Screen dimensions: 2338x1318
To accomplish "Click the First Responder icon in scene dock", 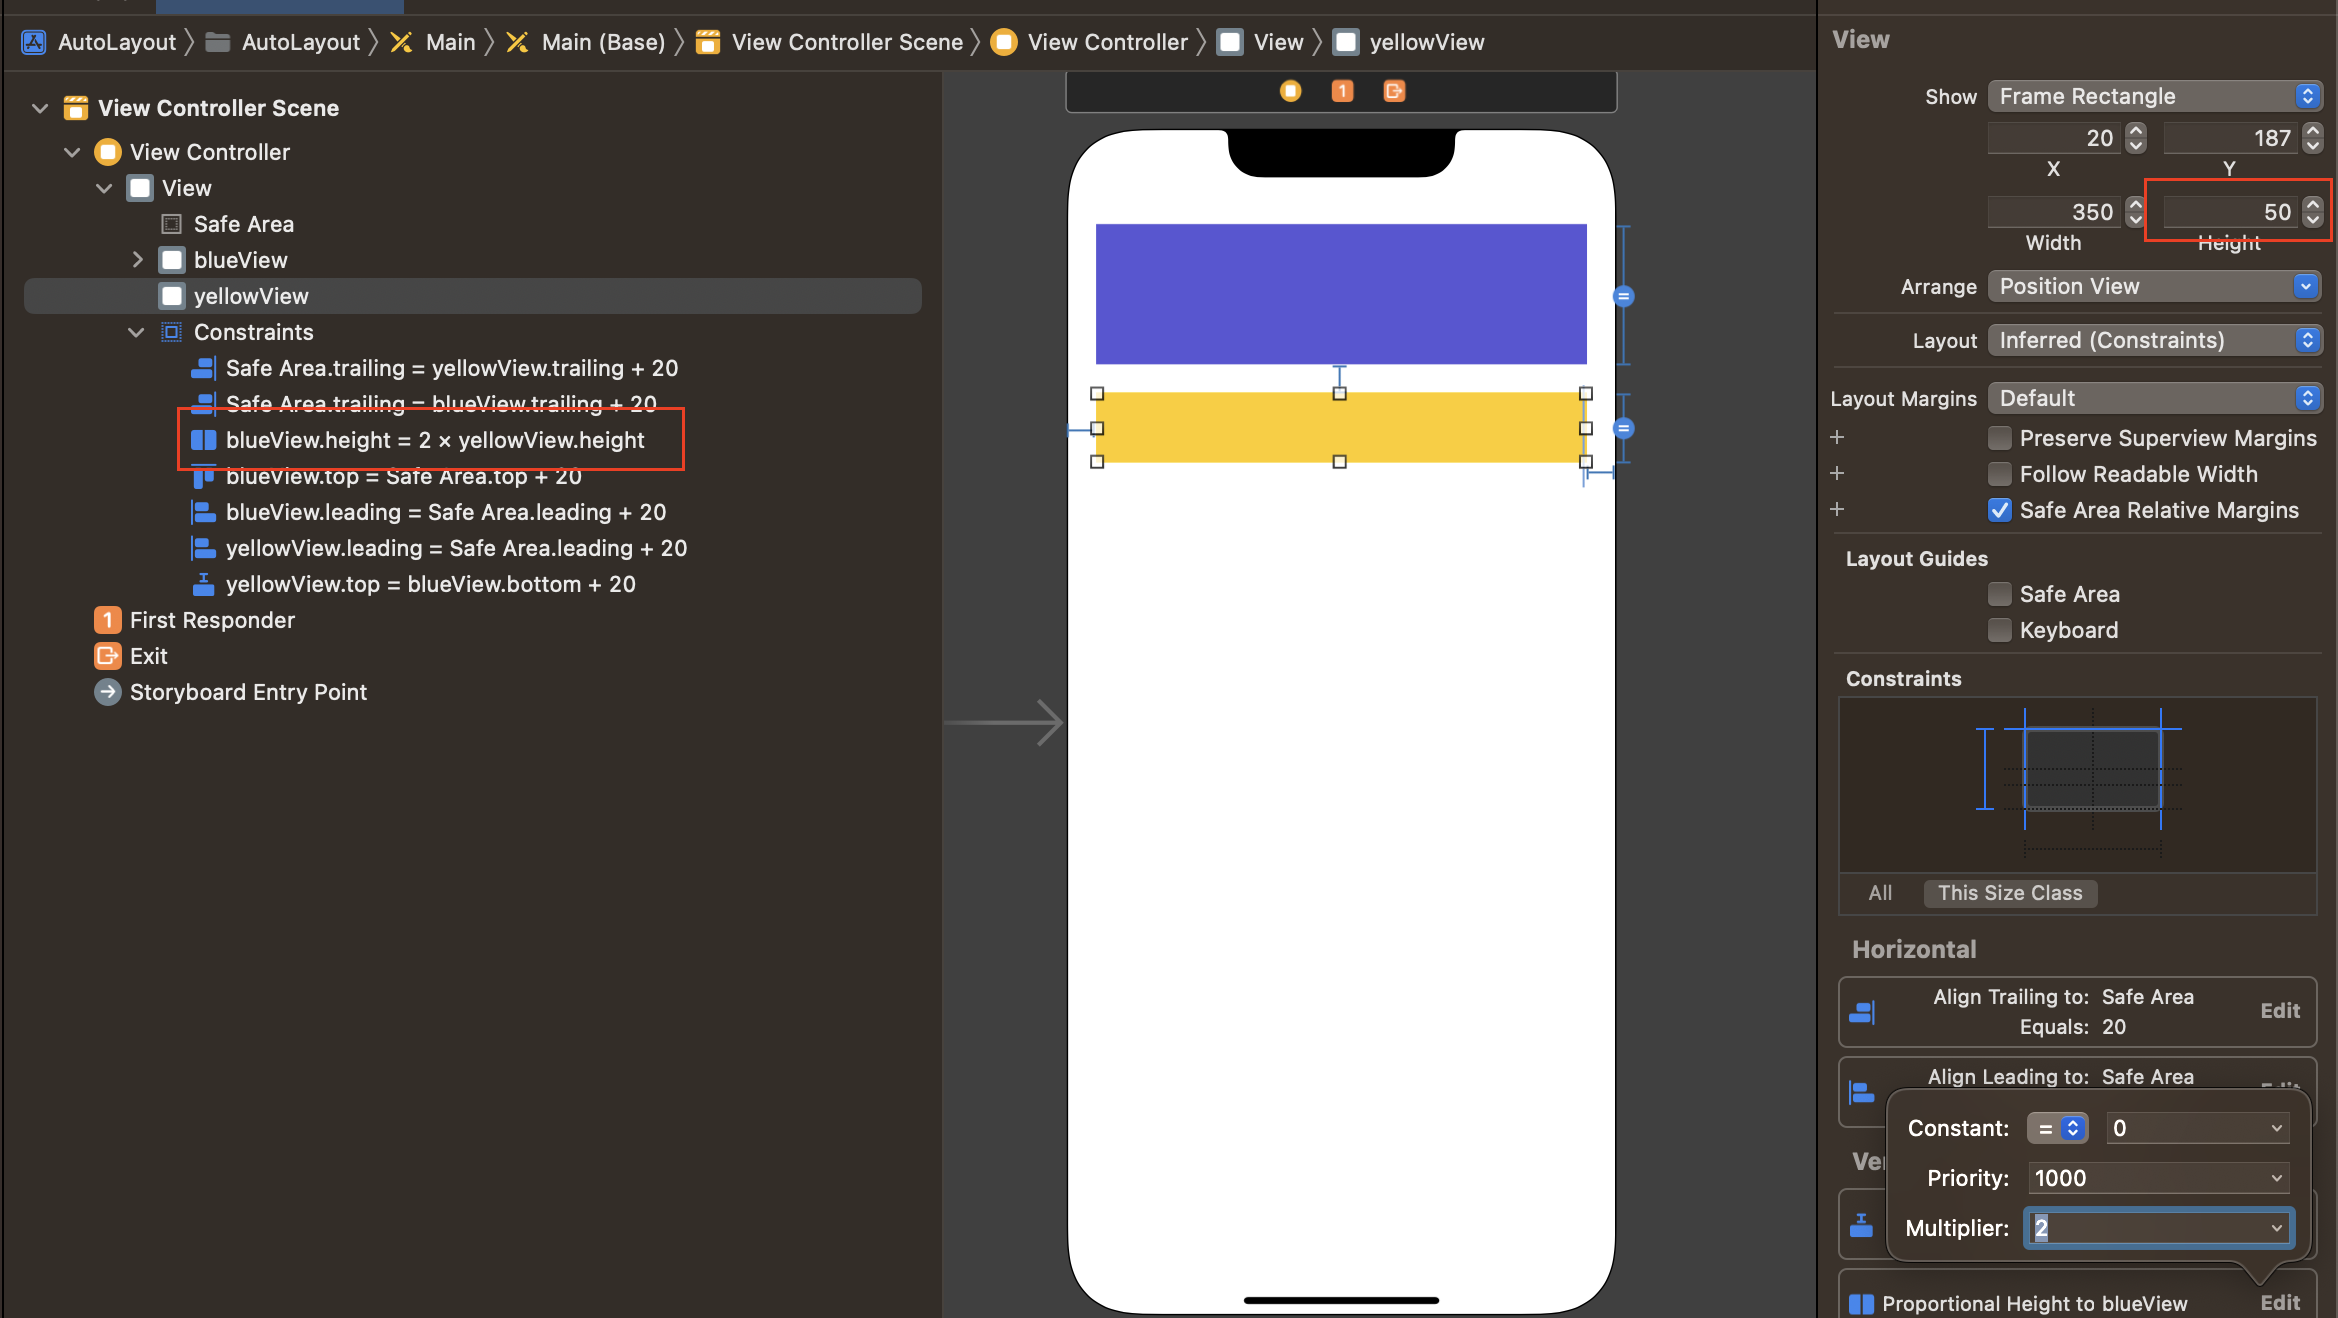I will click(x=1342, y=91).
